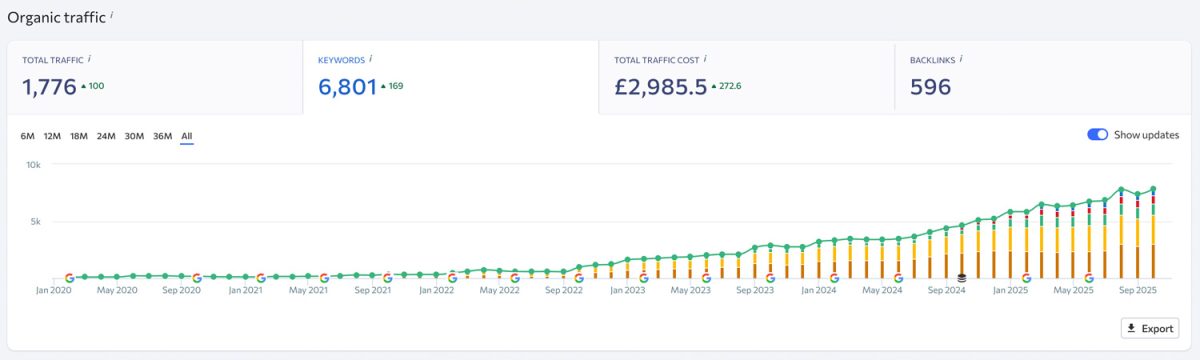Open the Google update marker beside May 2023
Image resolution: width=1200 pixels, height=360 pixels.
point(707,278)
